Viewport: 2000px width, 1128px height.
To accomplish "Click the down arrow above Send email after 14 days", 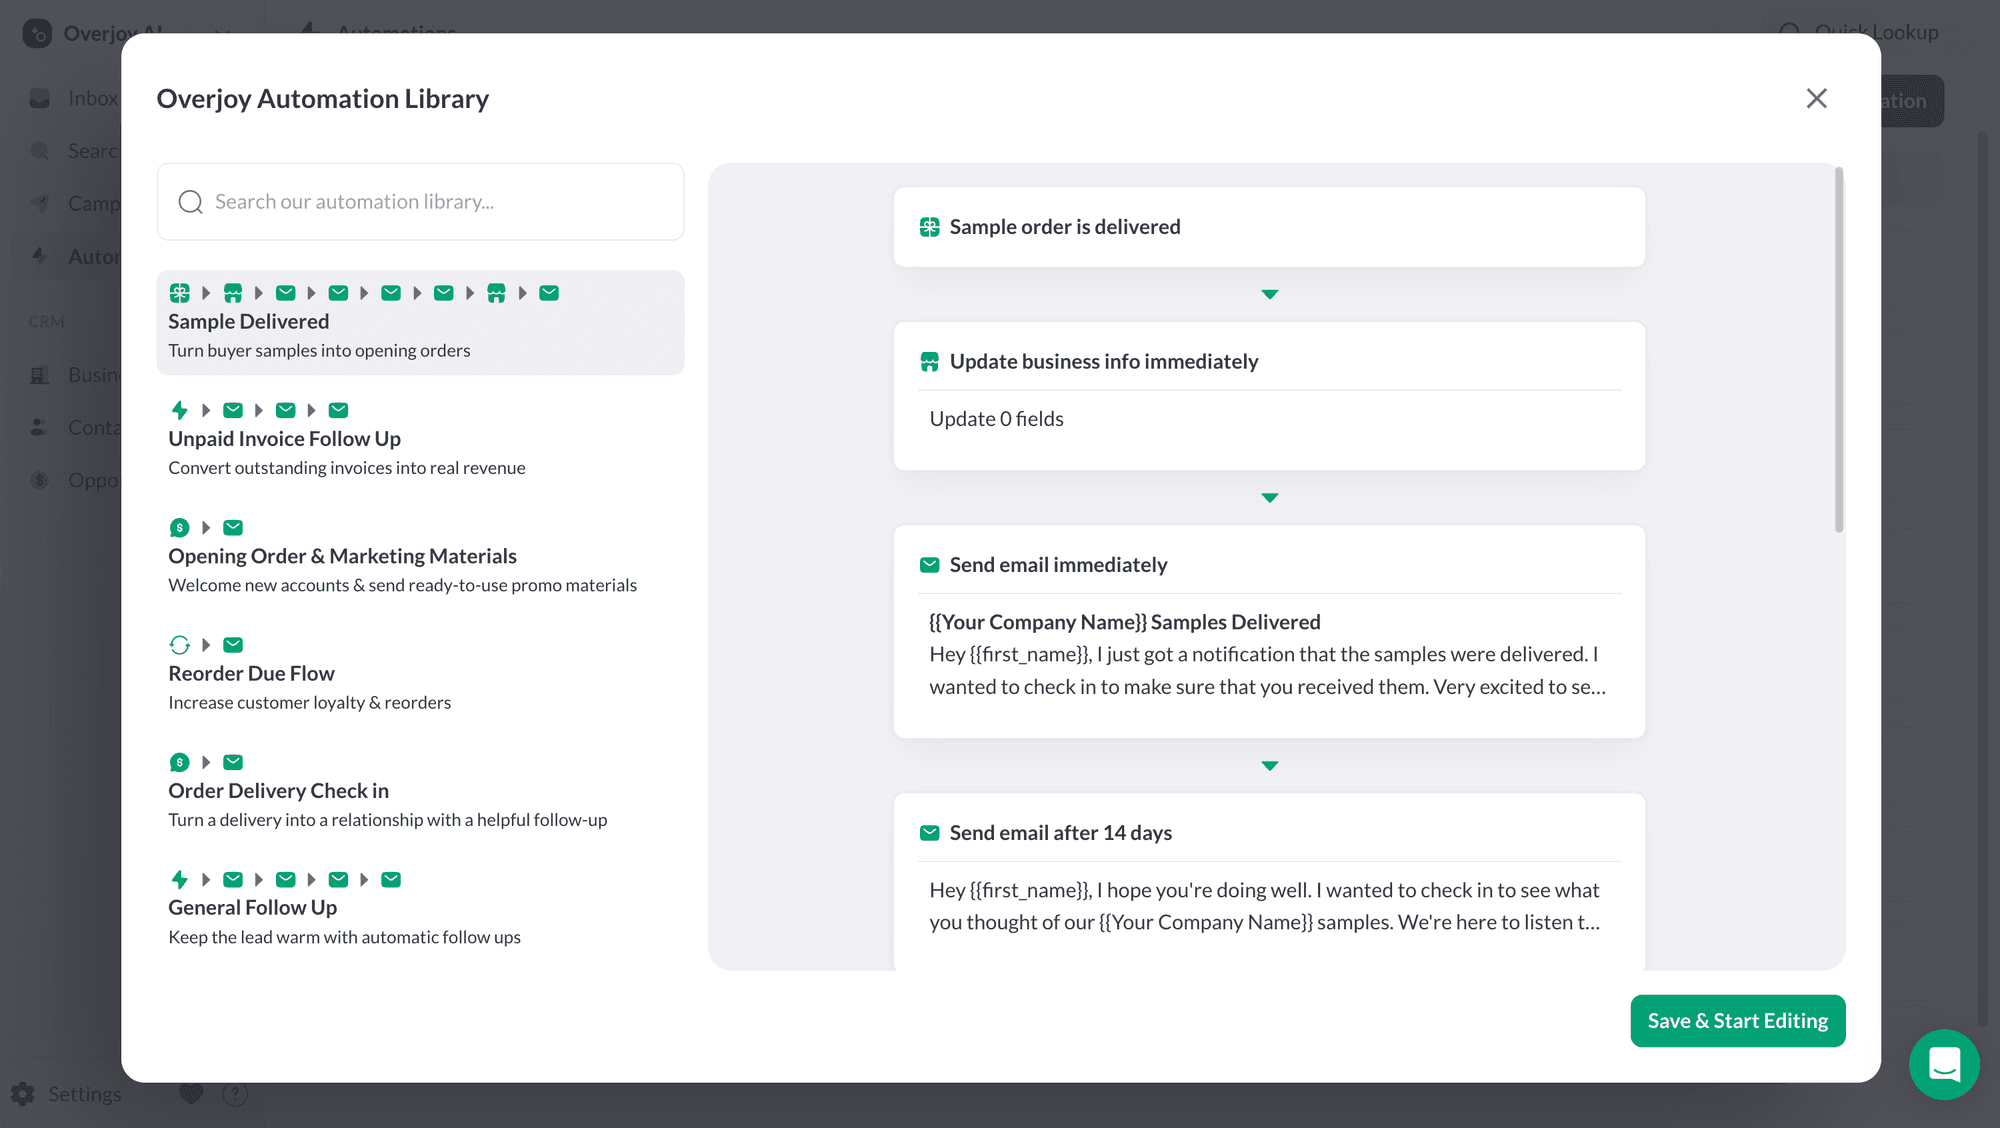I will click(1270, 766).
